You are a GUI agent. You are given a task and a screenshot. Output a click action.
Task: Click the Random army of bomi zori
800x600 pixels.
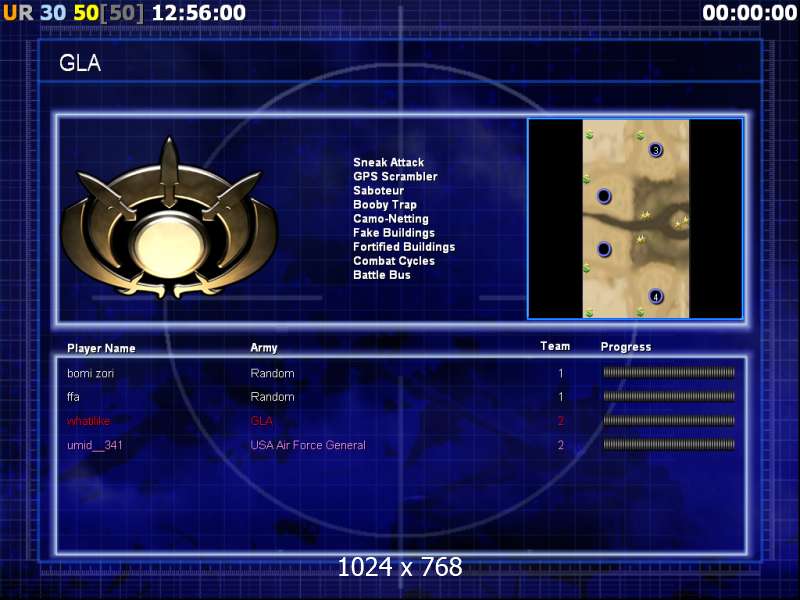272,373
